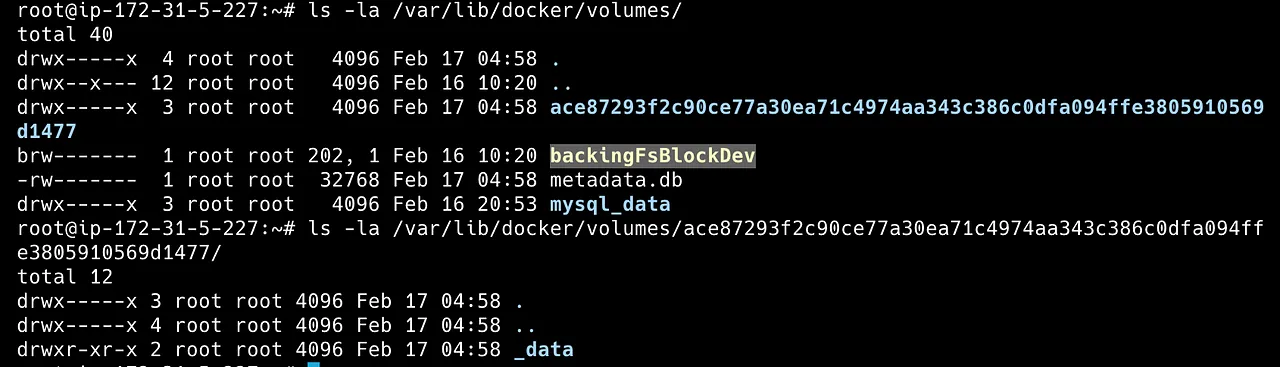Click the 'total 12' output line

(65, 277)
